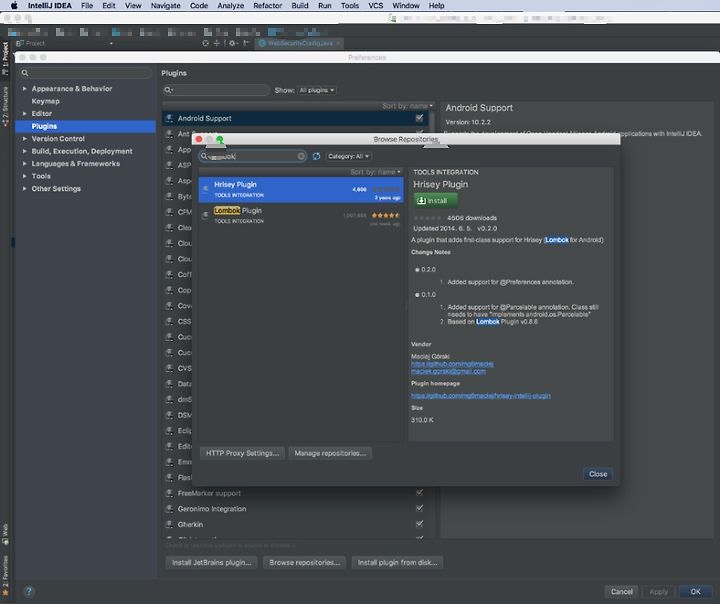Click the vendor gmail address link
Image resolution: width=720 pixels, height=604 pixels.
[x=448, y=371]
